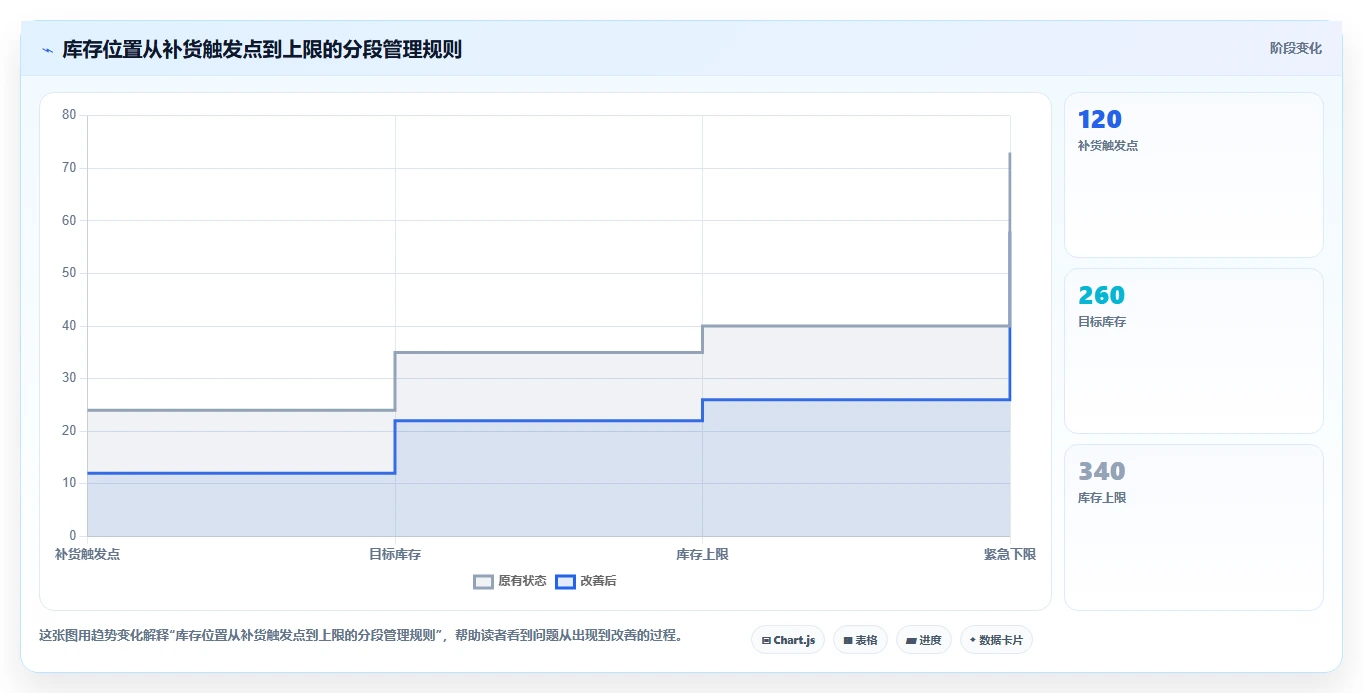This screenshot has width=1363, height=693.
Task: Click the 340 库存上限 card value
Action: (x=1101, y=472)
